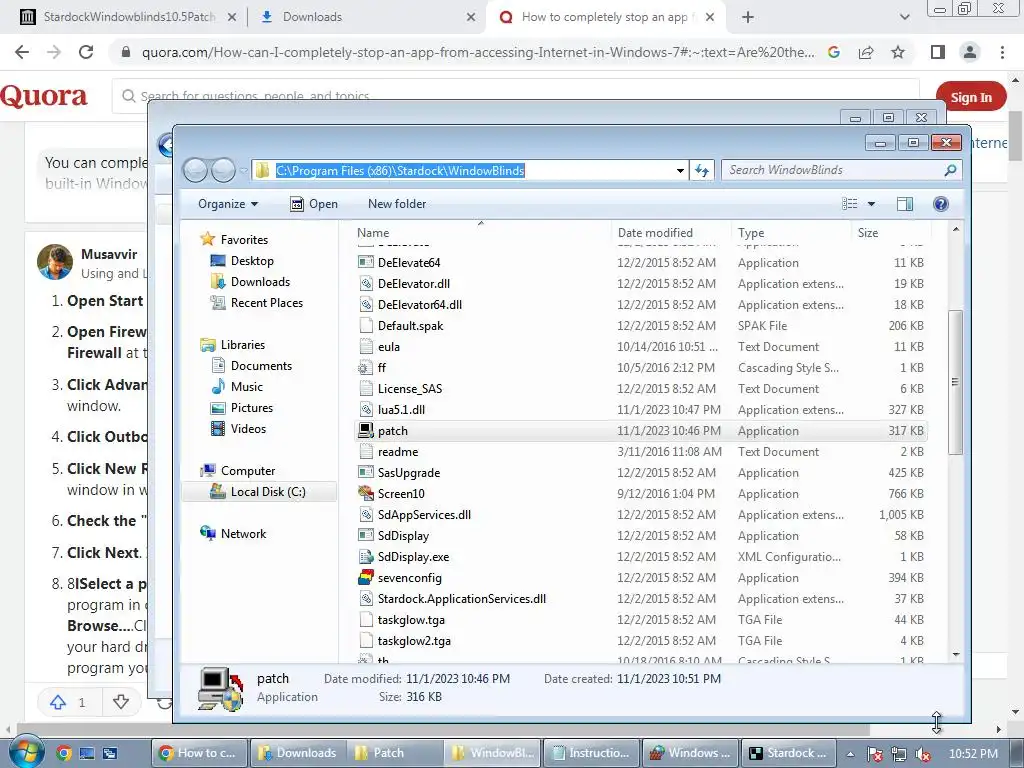Click the change view icon
Image resolution: width=1024 pixels, height=768 pixels.
850,204
